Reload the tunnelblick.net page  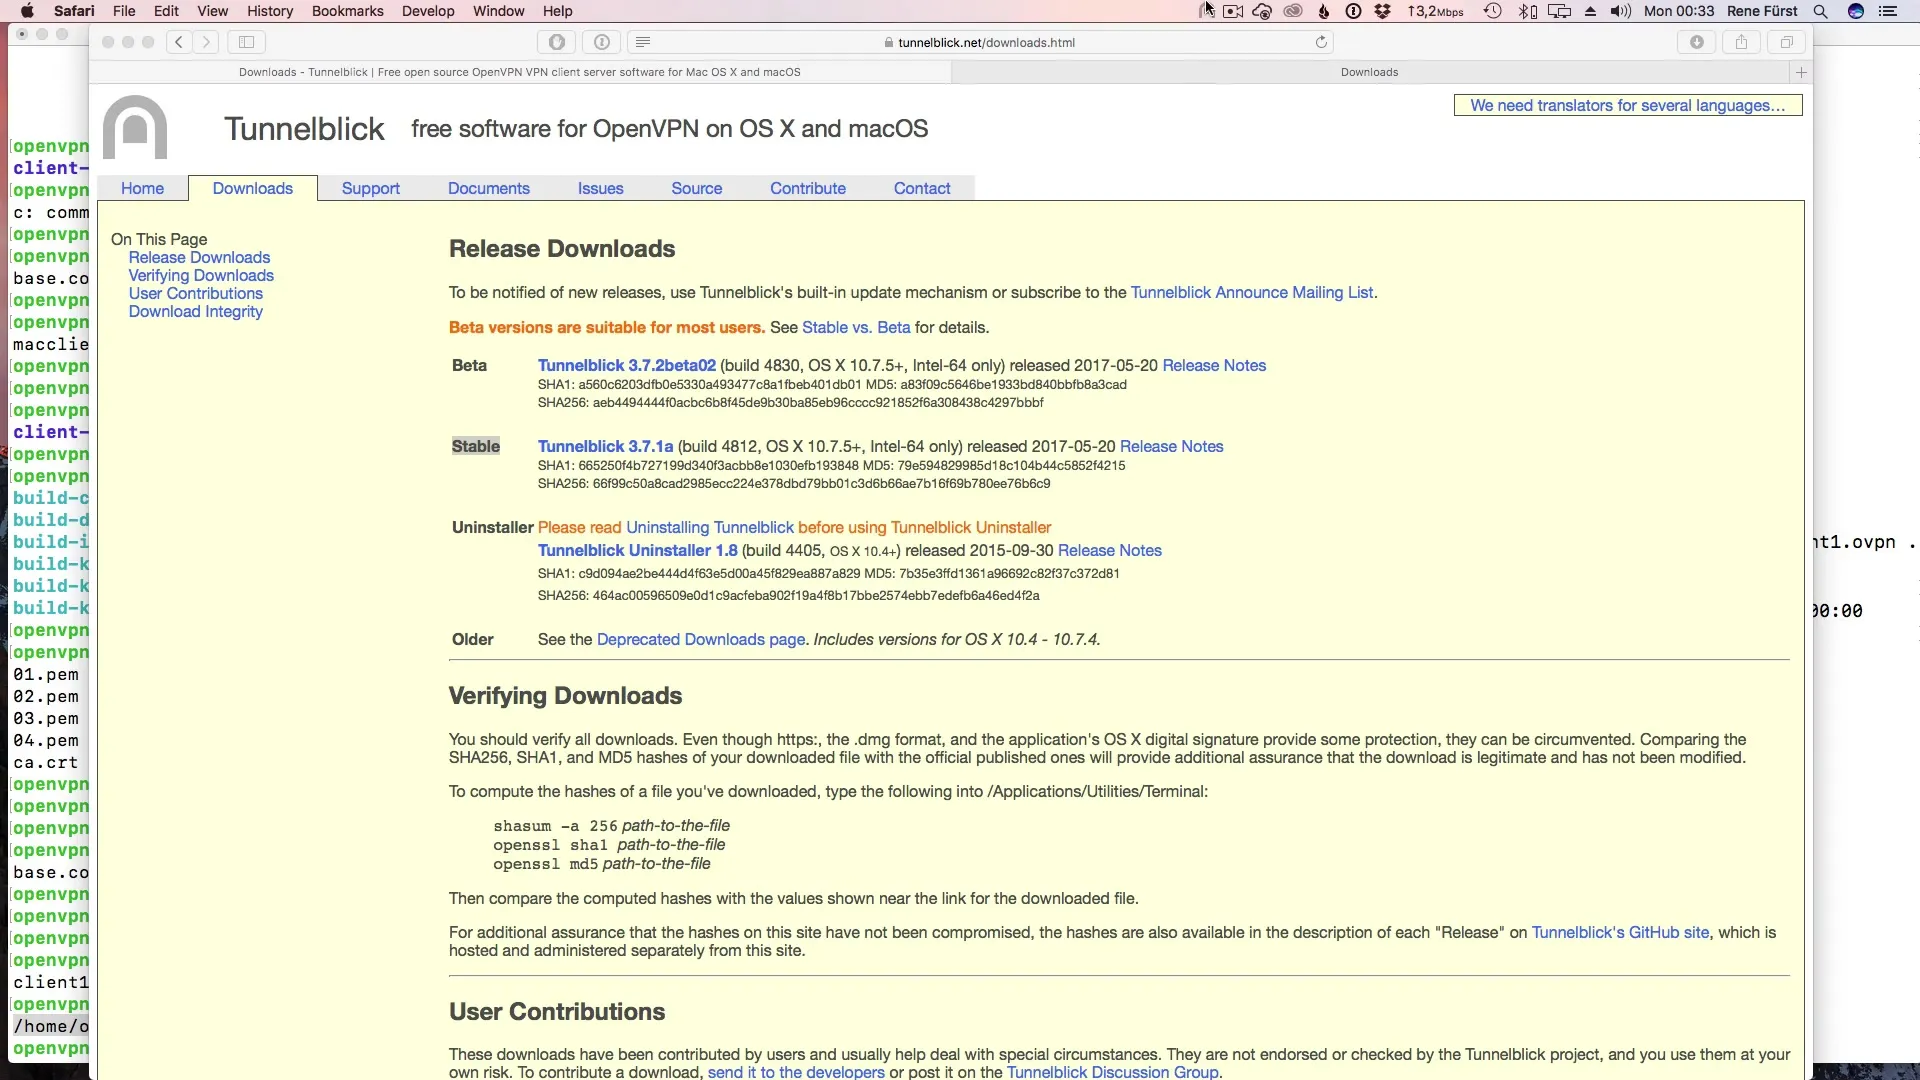tap(1321, 42)
